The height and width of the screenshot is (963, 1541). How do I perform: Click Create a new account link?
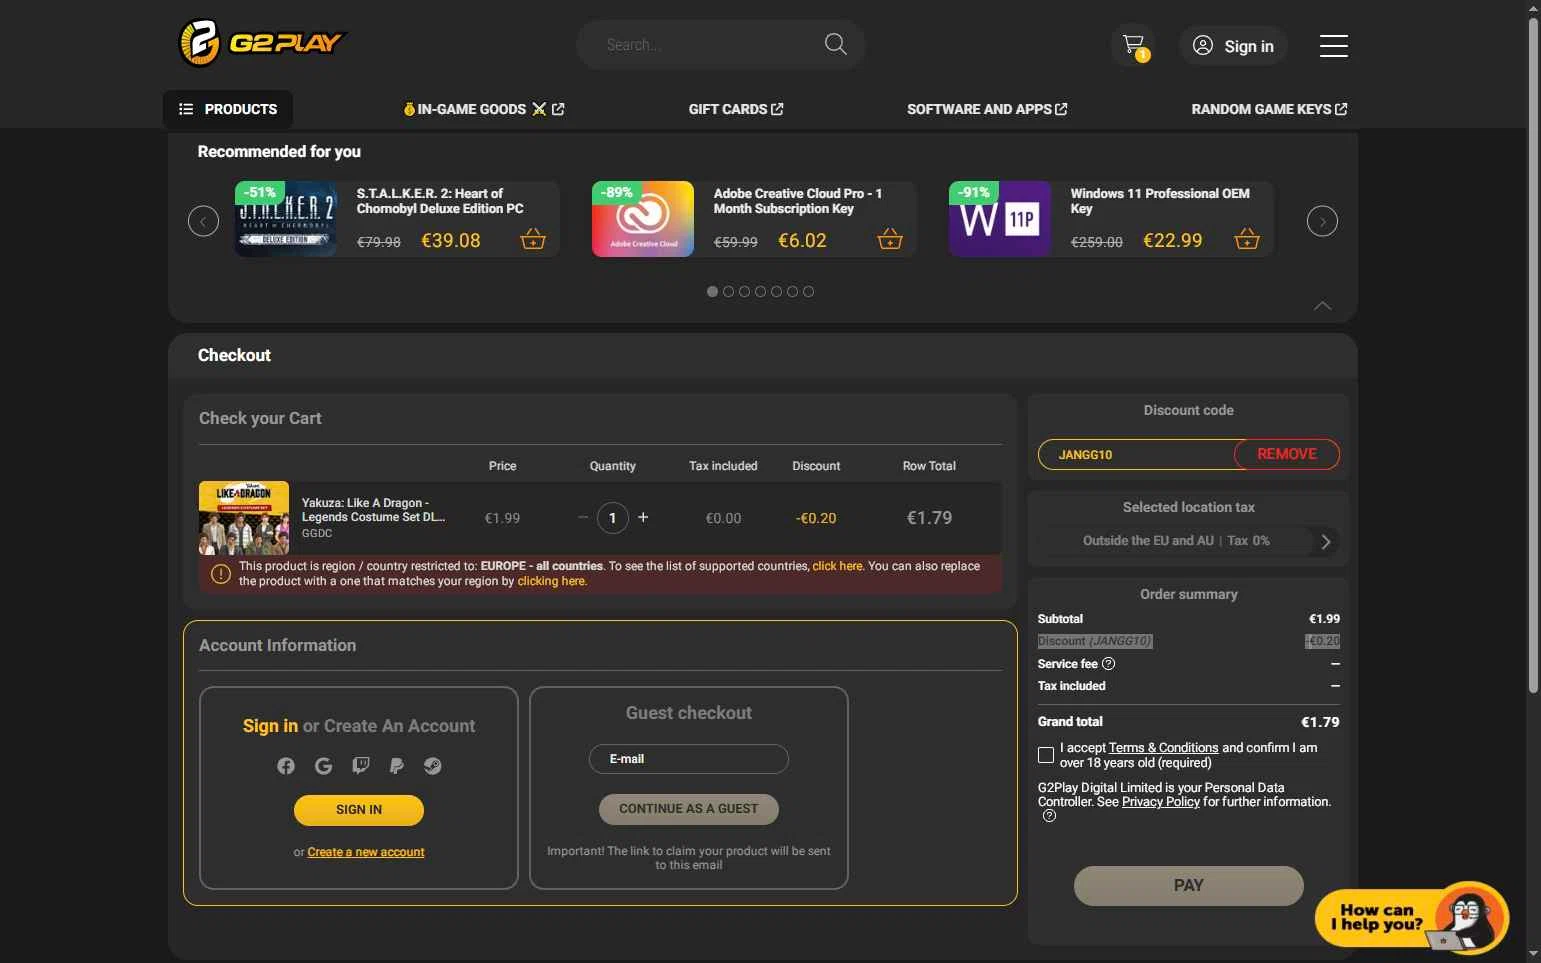(366, 852)
